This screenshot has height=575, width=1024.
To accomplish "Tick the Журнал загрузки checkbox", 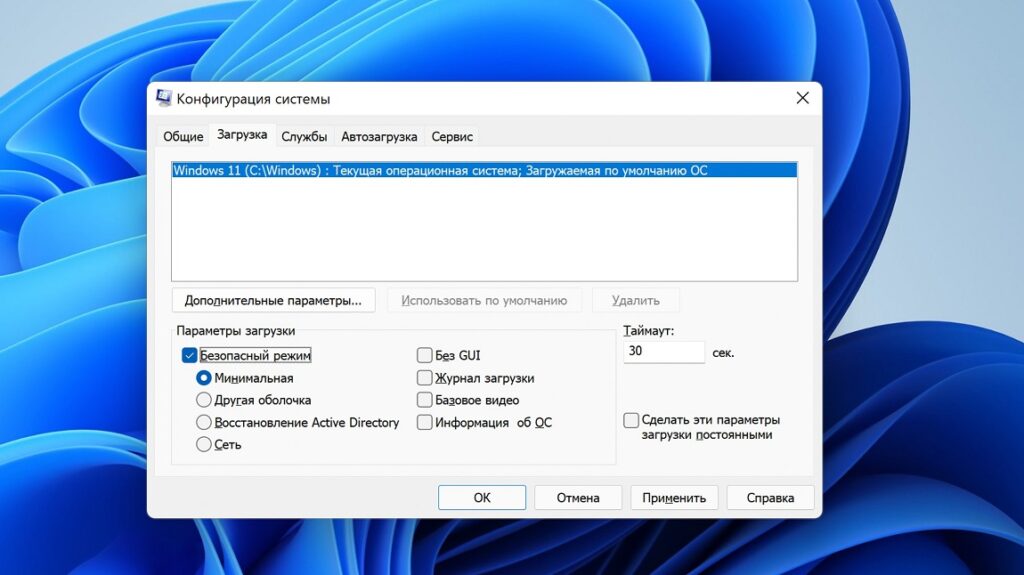I will [x=424, y=378].
